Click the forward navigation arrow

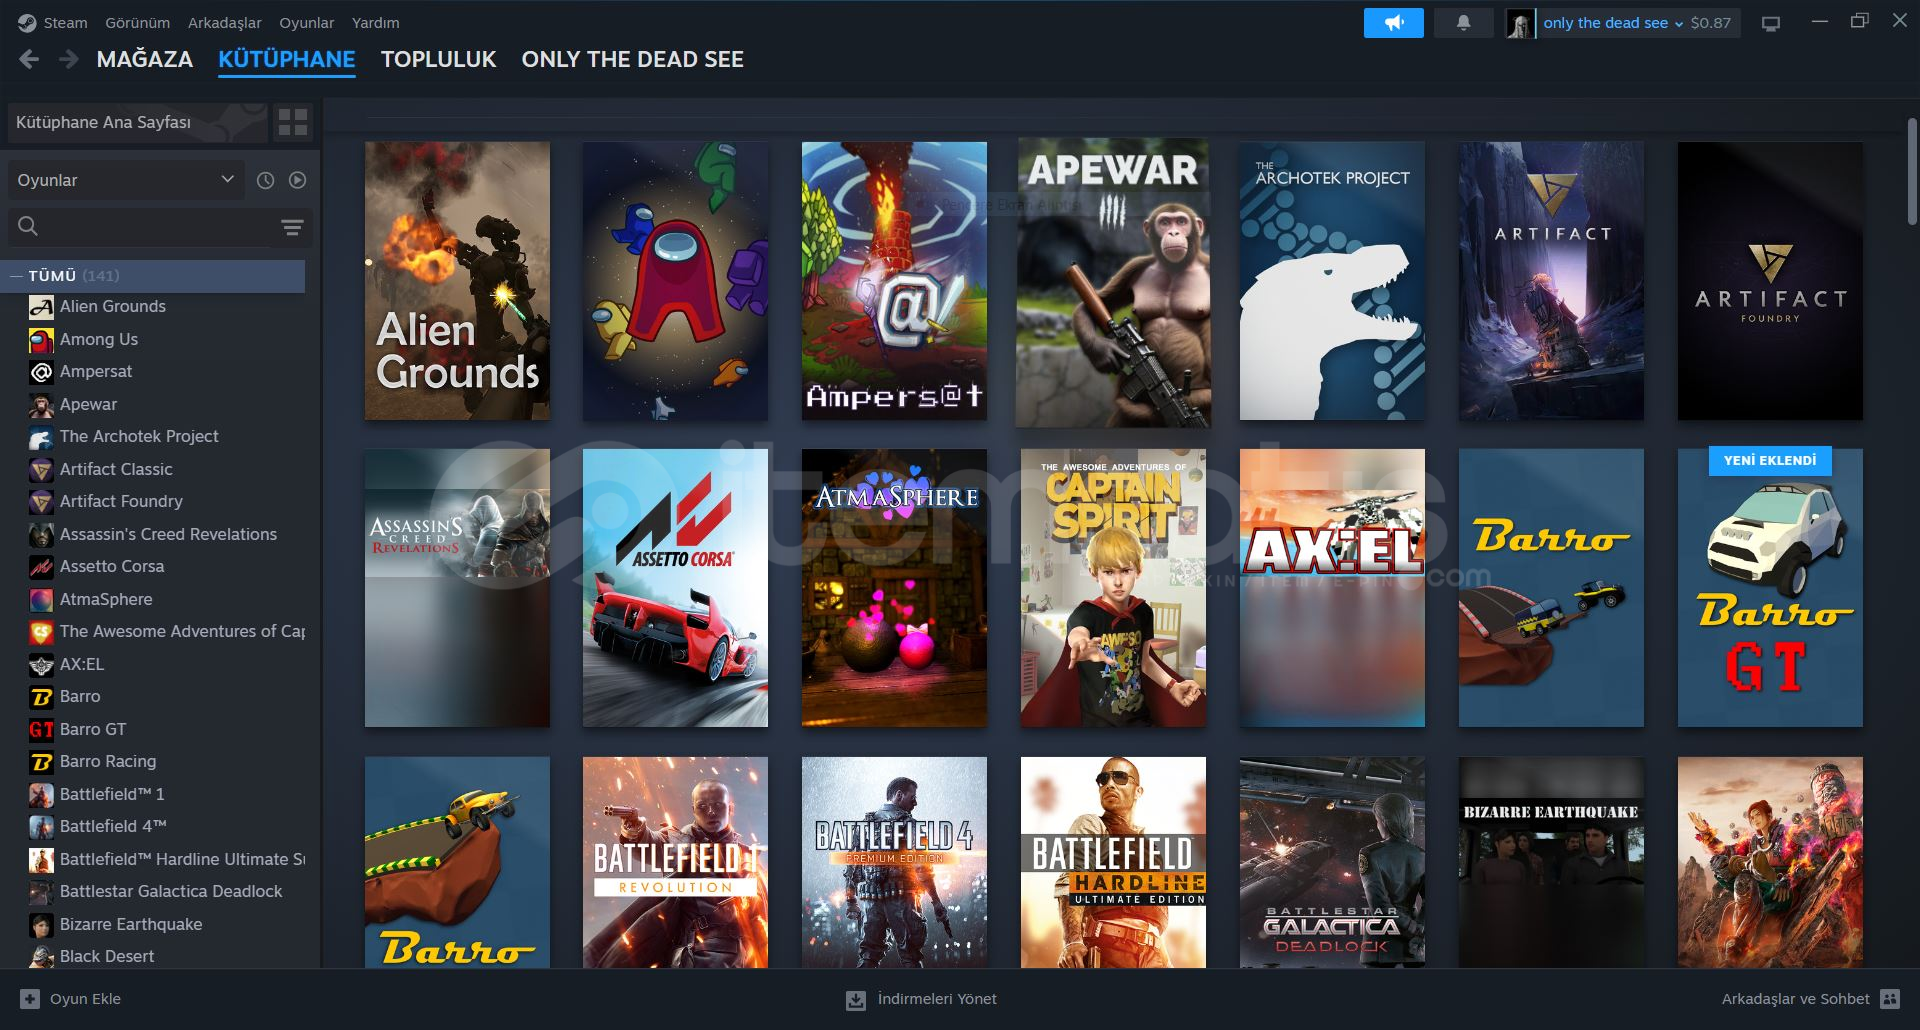[68, 60]
